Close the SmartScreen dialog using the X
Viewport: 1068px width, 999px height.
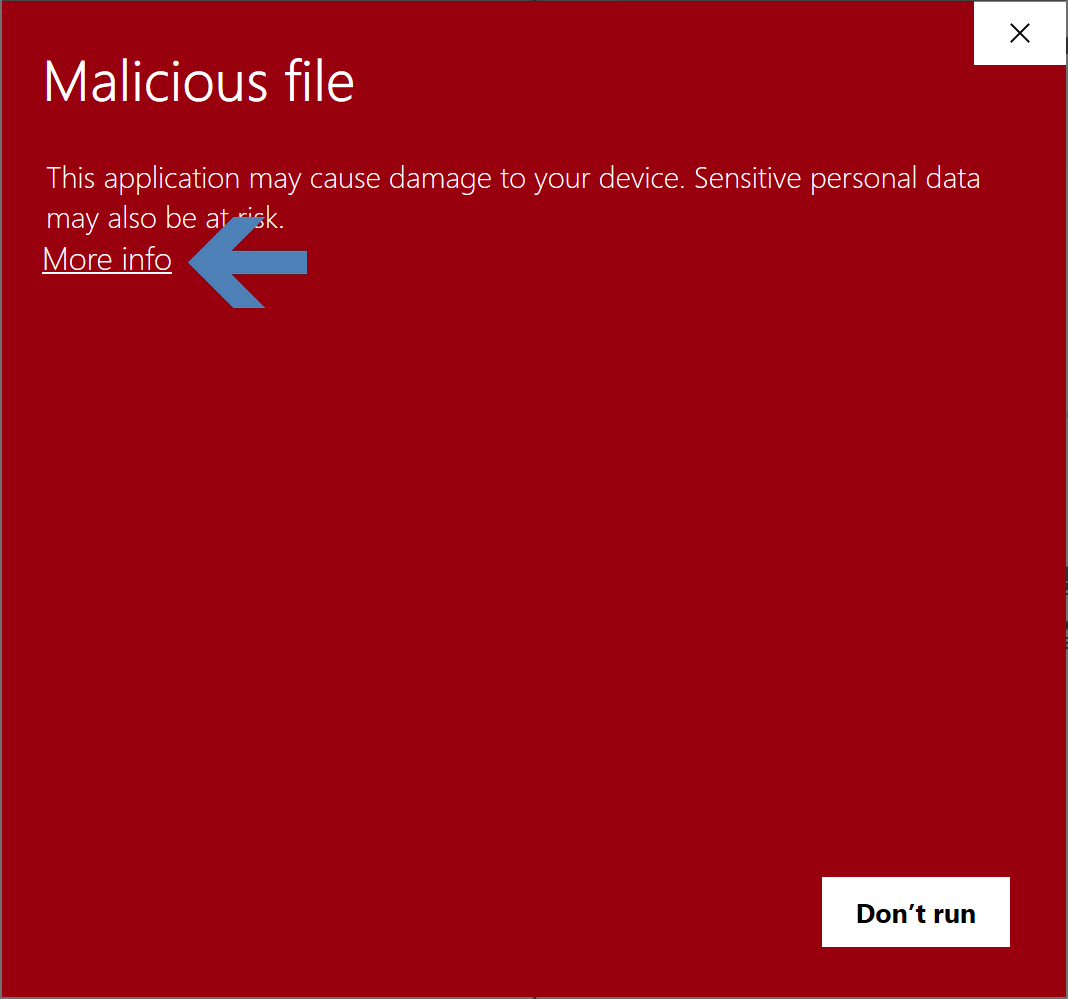pos(1019,33)
